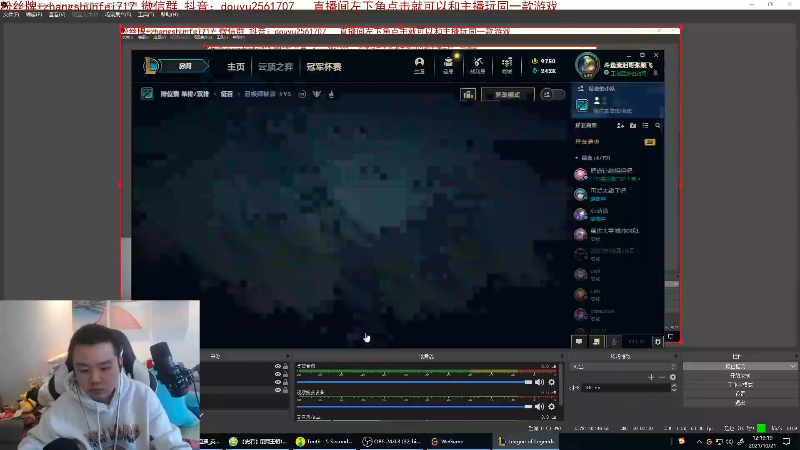Viewport: 800px width, 450px height.
Task: Toggle visibility eye of third OBS source
Action: 278,382
